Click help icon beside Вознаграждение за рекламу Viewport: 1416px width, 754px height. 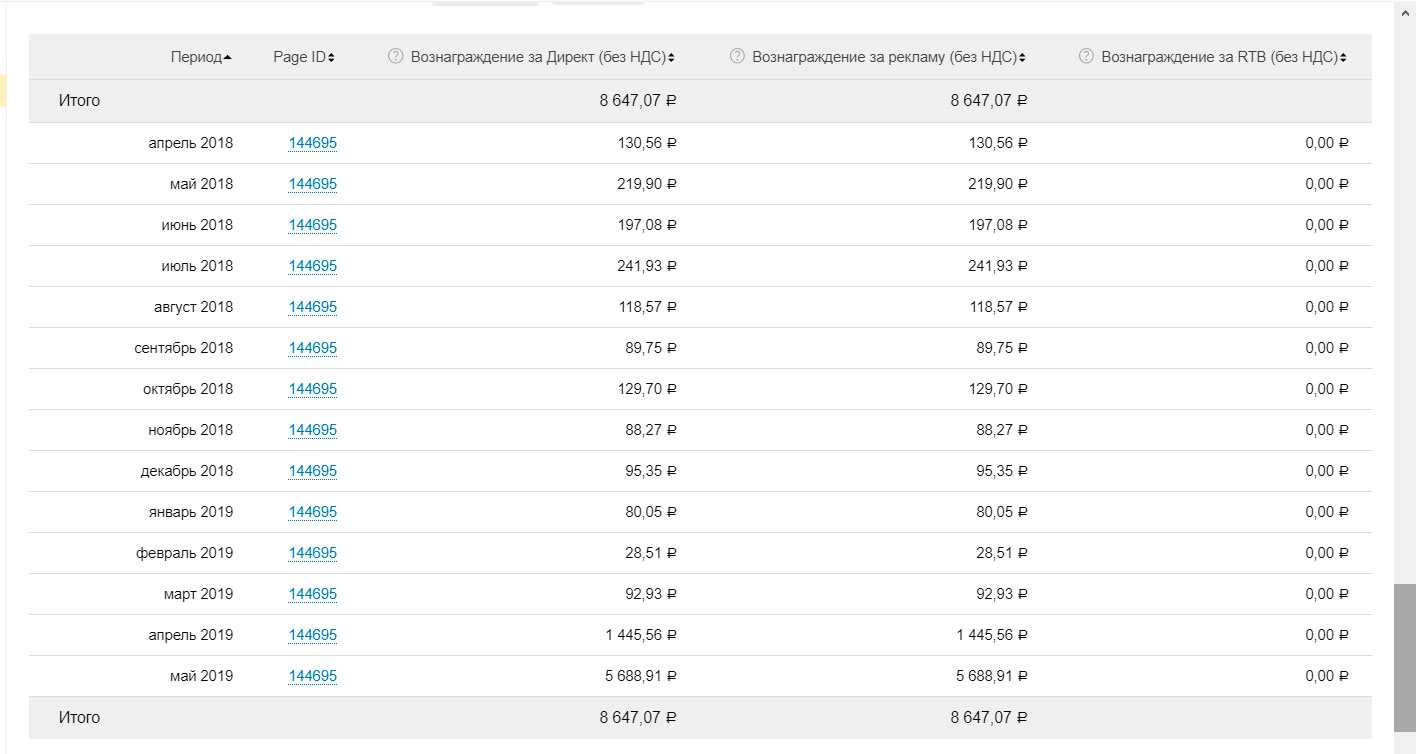(x=737, y=57)
